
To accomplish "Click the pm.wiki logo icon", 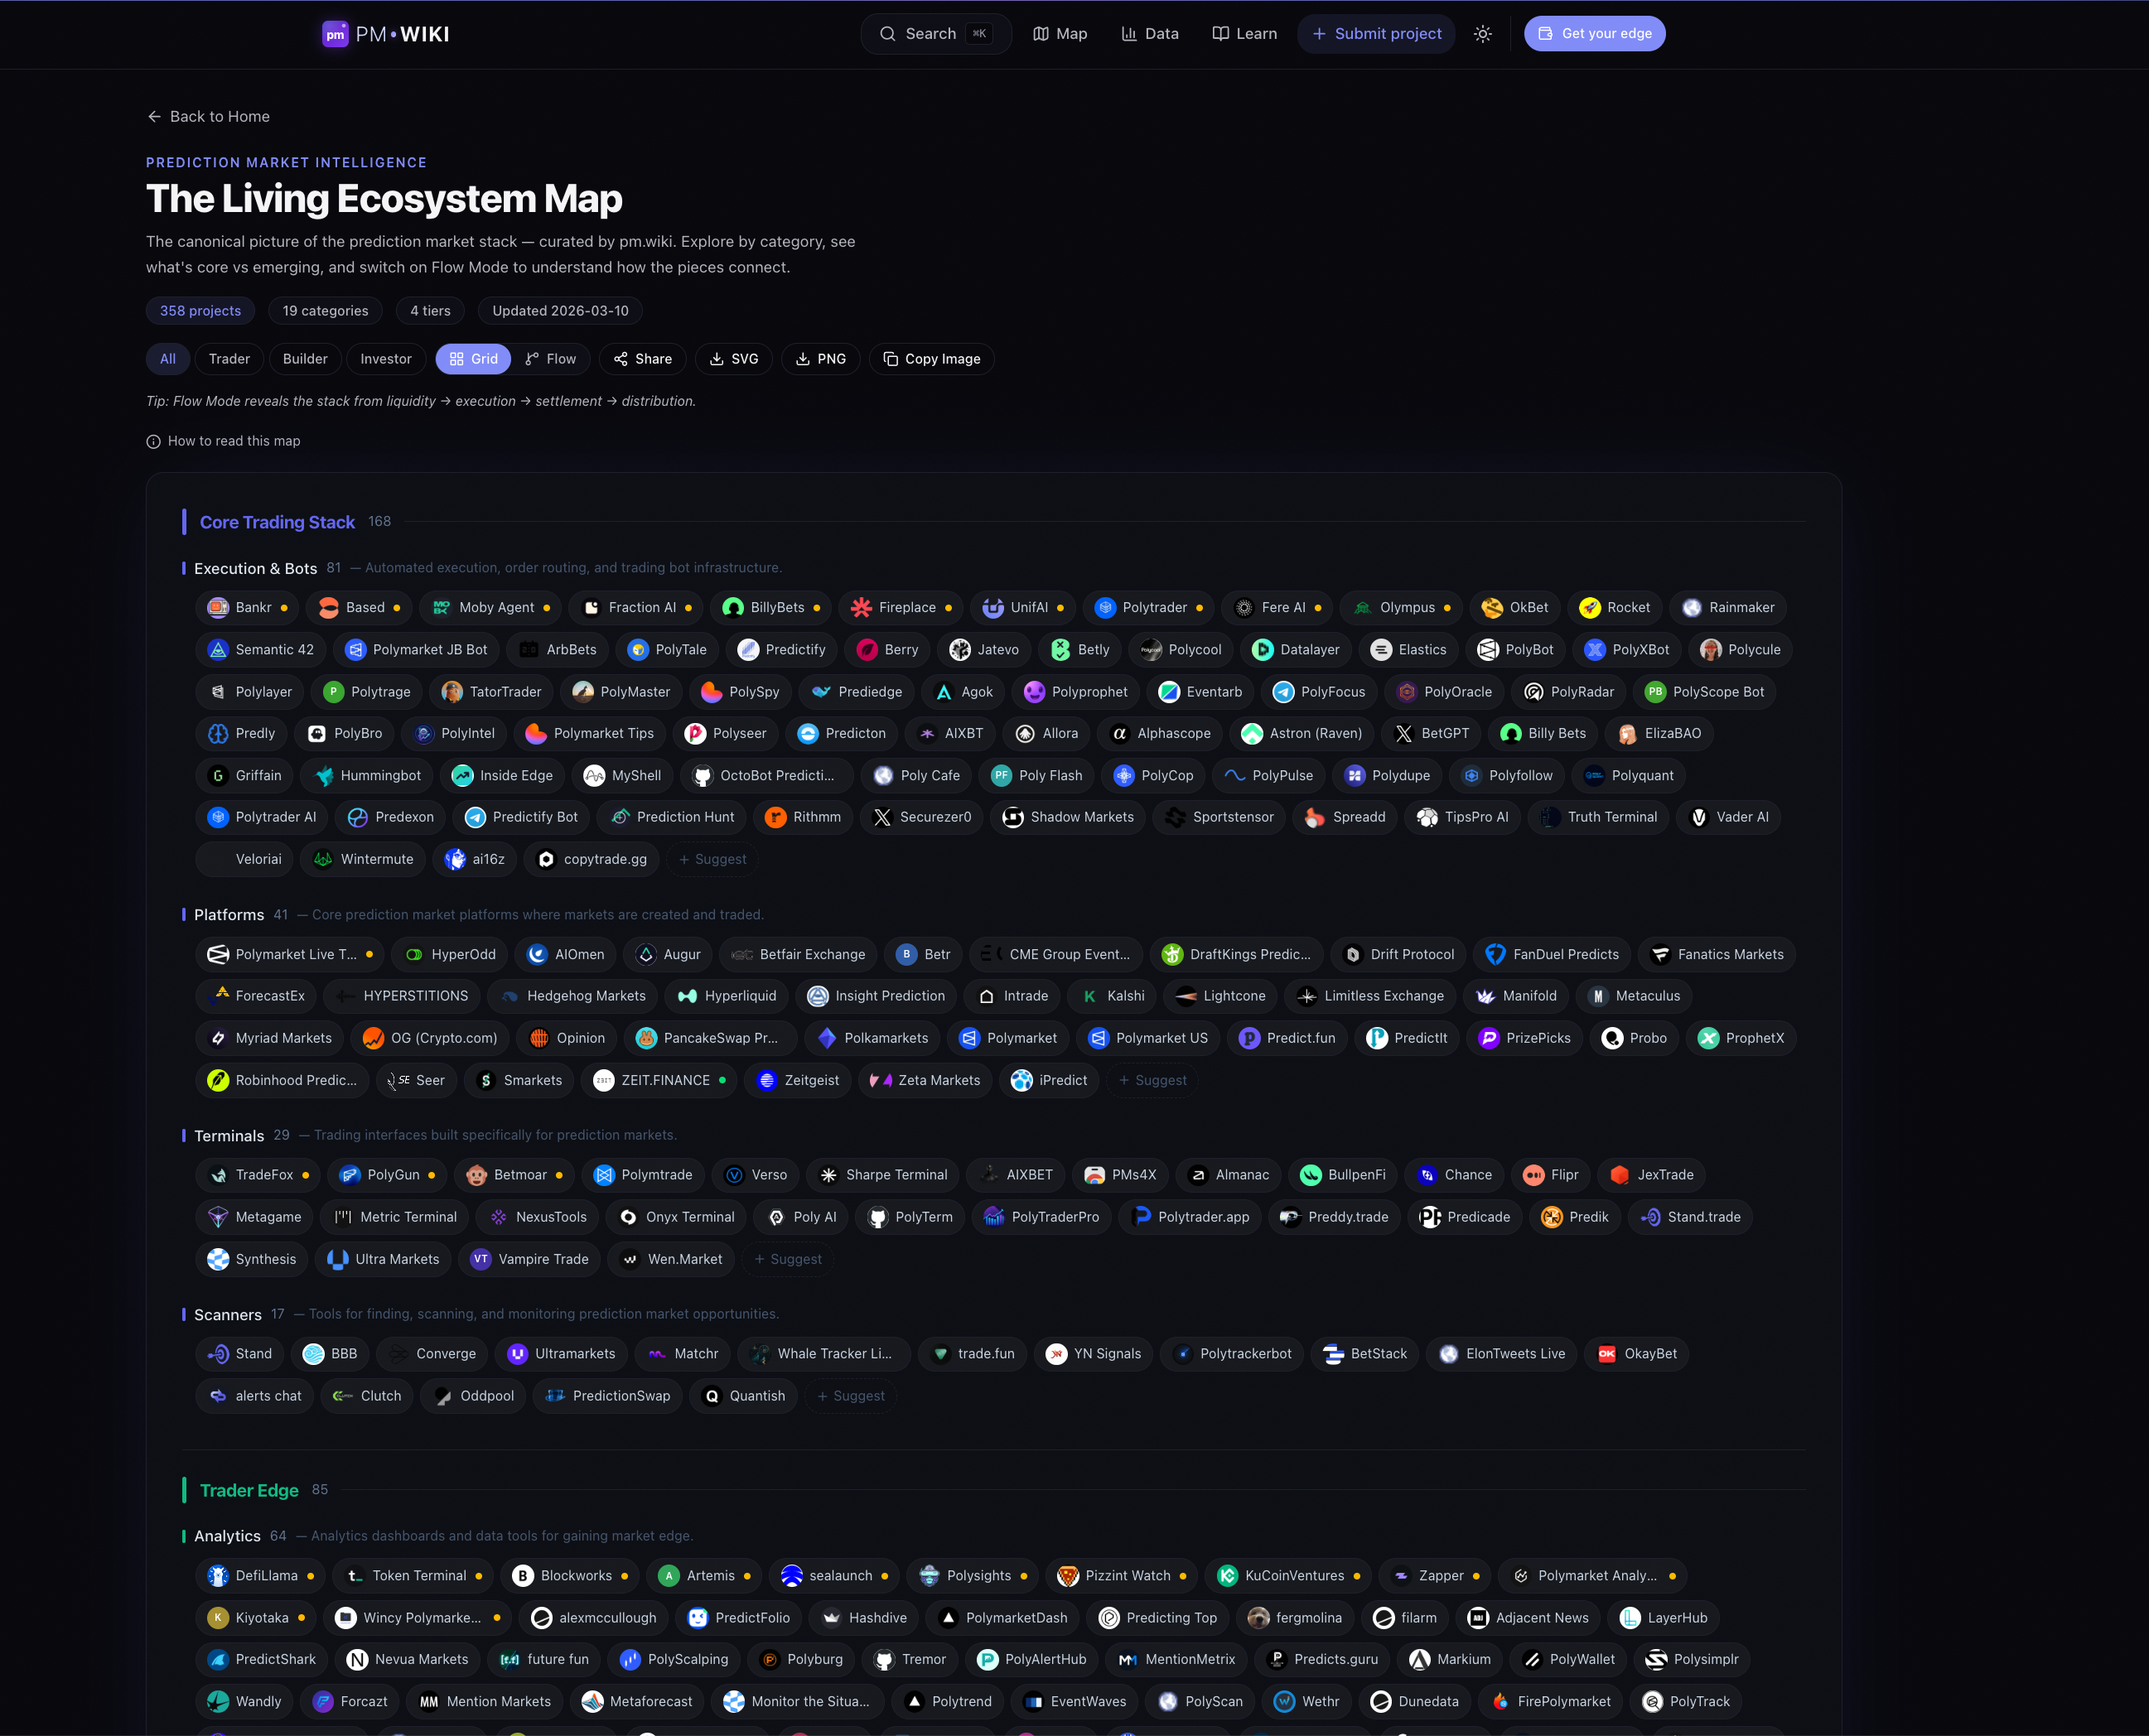I will tap(335, 34).
